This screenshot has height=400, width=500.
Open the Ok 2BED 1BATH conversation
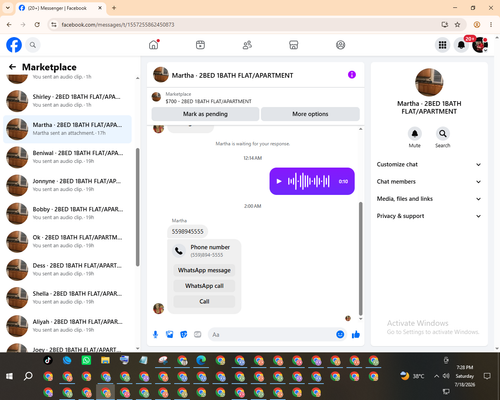(67, 241)
